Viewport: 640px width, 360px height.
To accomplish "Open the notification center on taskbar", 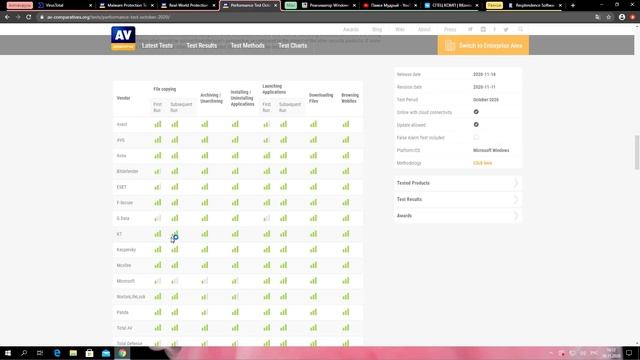I will point(629,353).
